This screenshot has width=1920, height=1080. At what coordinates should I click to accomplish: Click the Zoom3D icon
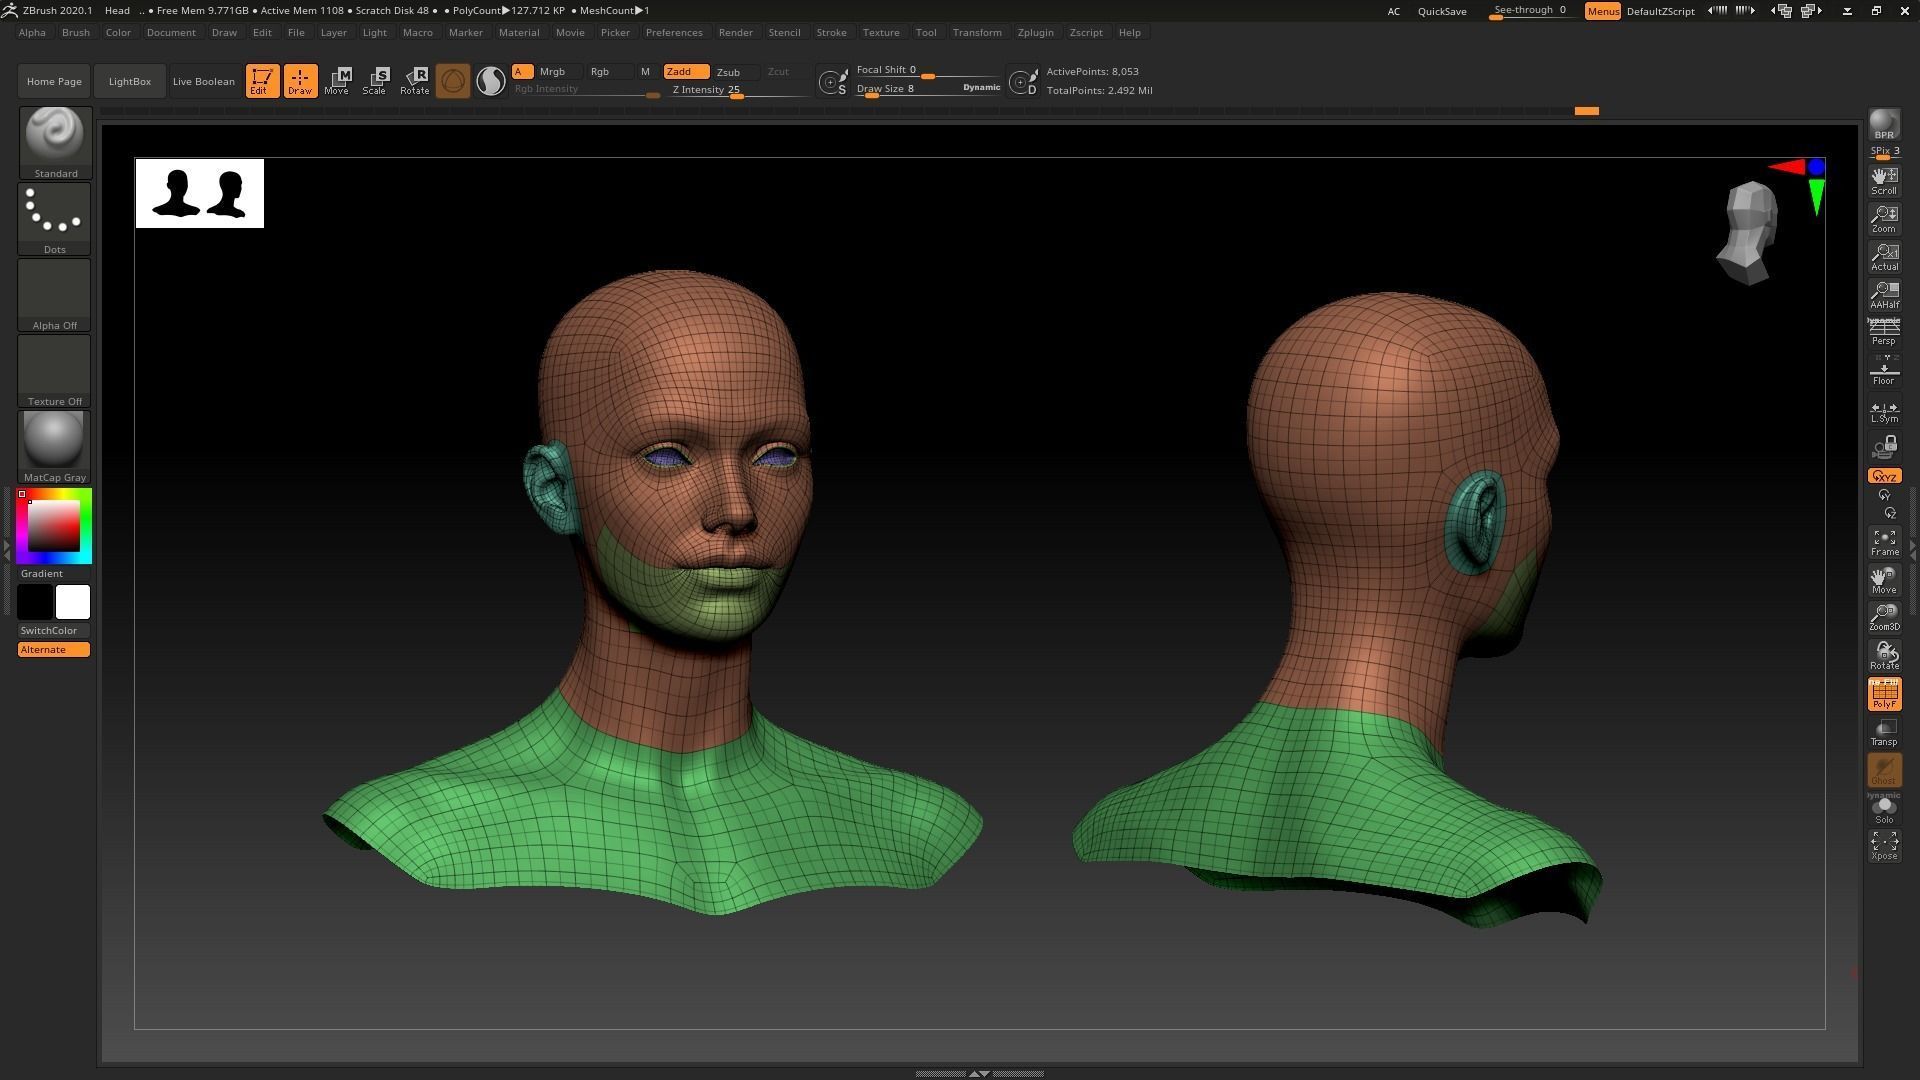(1884, 618)
